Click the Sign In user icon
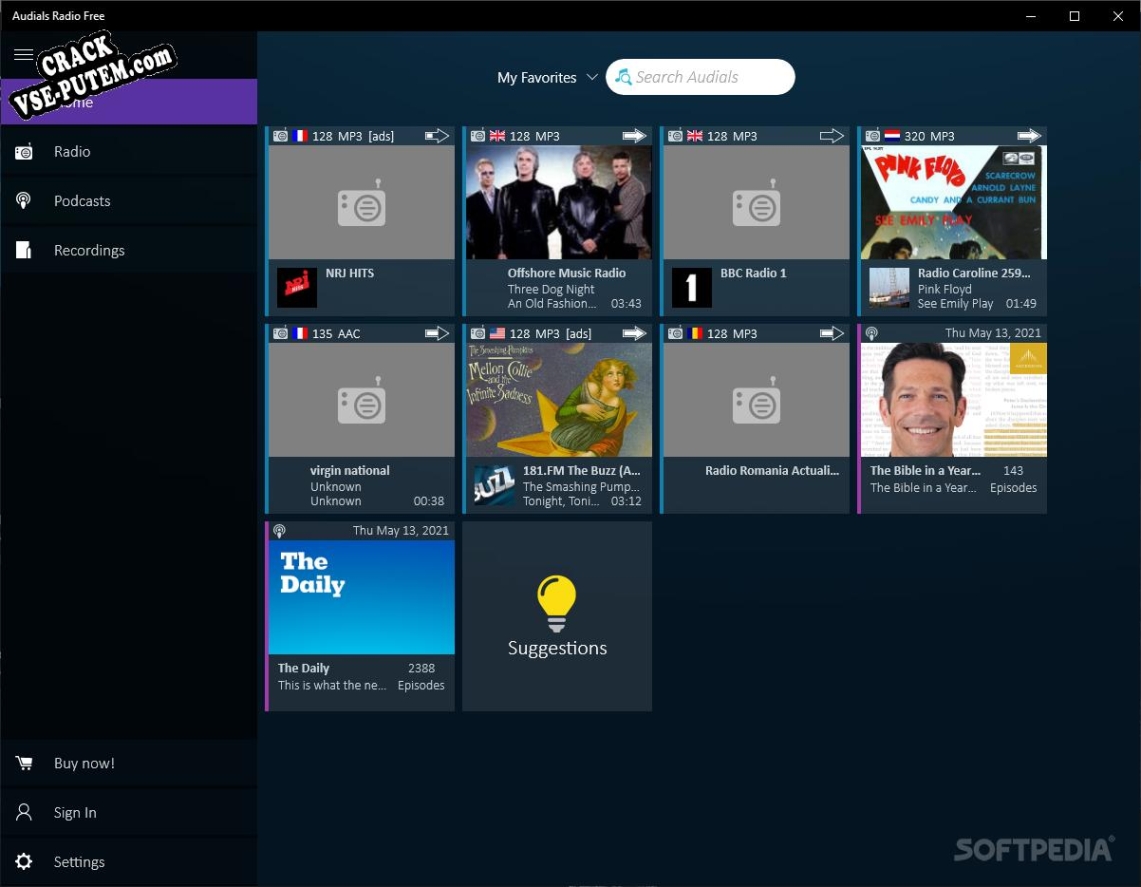The width and height of the screenshot is (1141, 887). 23,812
